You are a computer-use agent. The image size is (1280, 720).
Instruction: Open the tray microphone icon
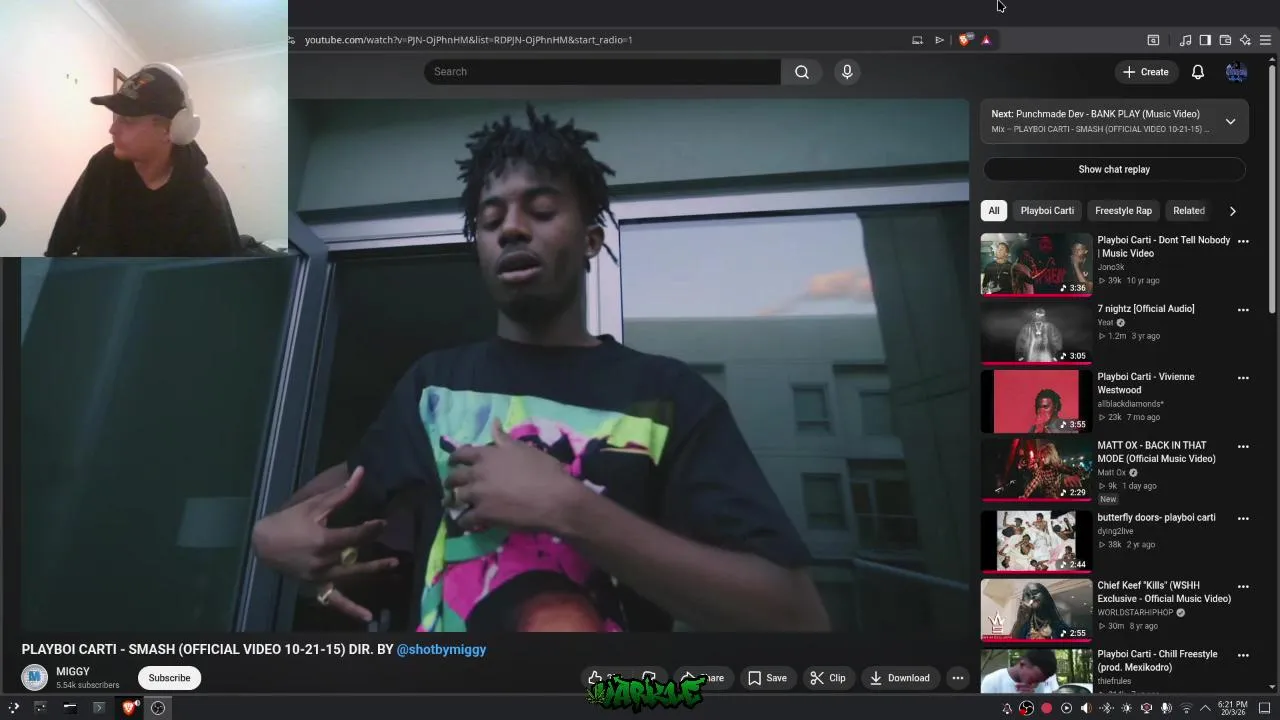tap(1166, 708)
